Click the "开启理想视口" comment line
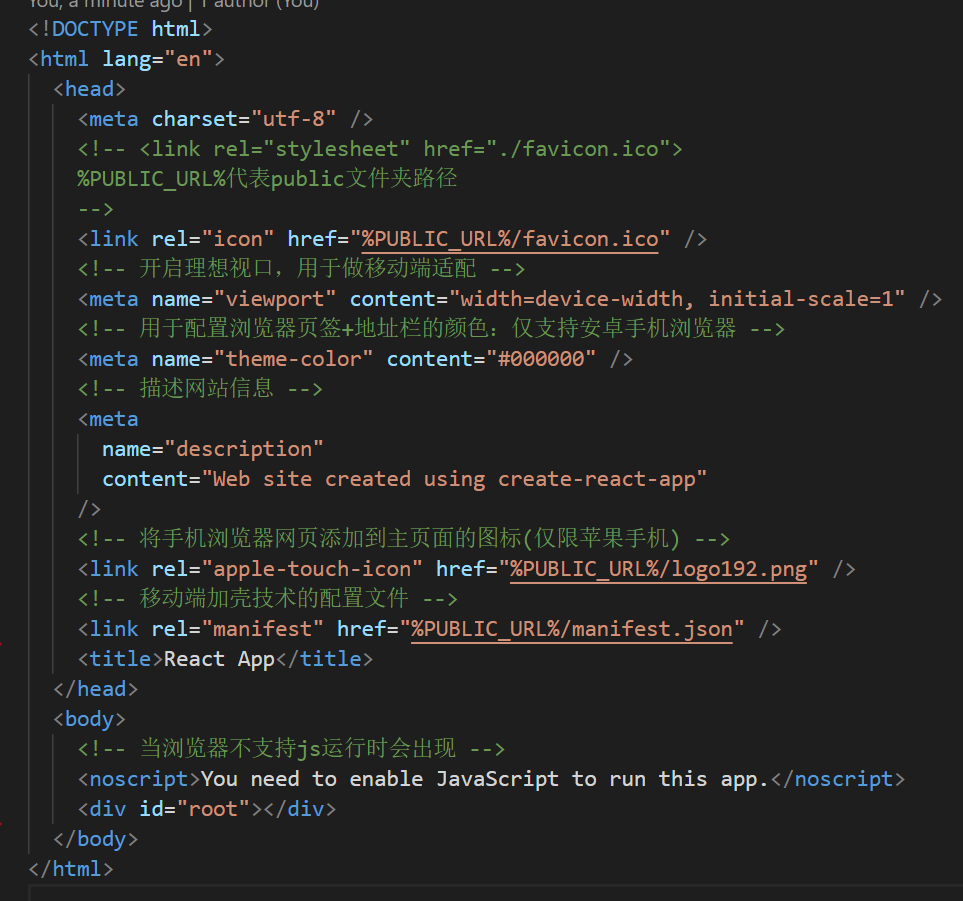 click(300, 269)
